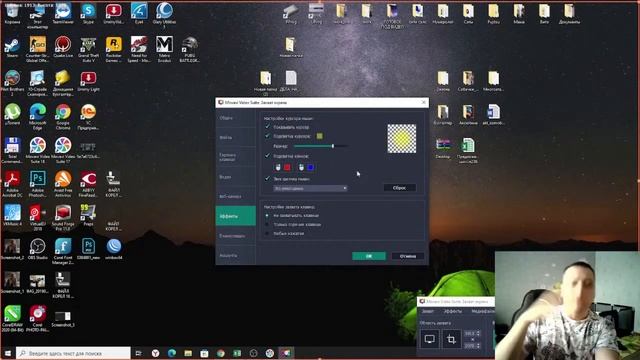The image size is (640, 360).
Task: Select the Skype desktop icon
Action: pos(88,13)
